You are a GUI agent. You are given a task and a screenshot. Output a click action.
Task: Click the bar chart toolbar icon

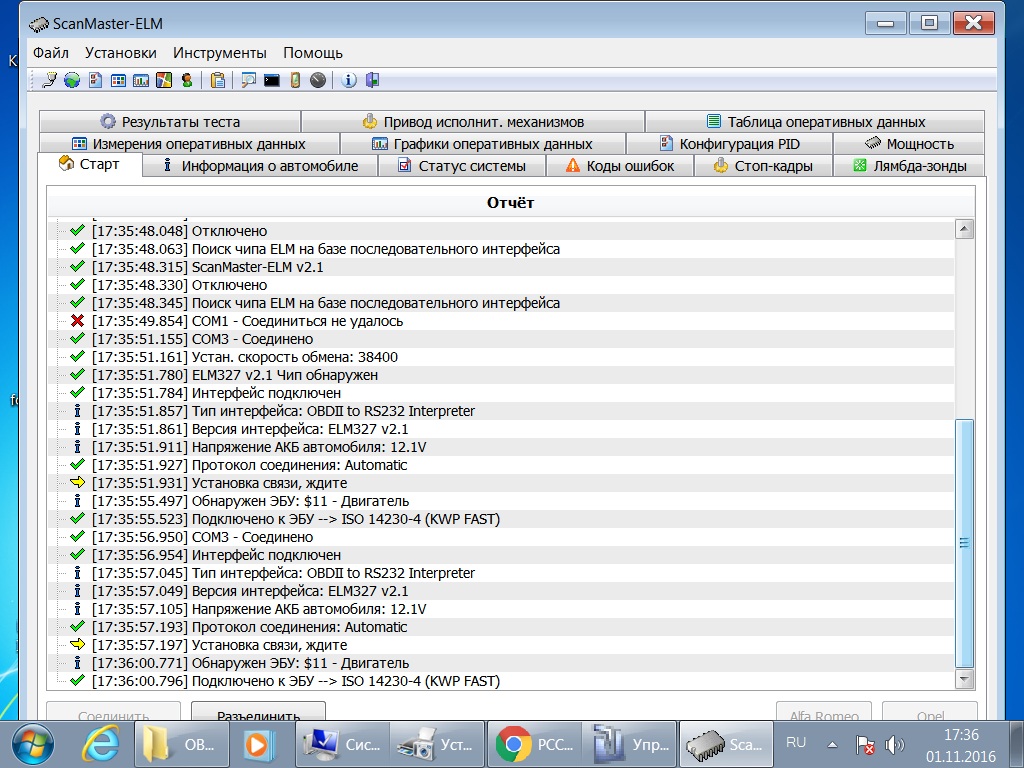141,80
